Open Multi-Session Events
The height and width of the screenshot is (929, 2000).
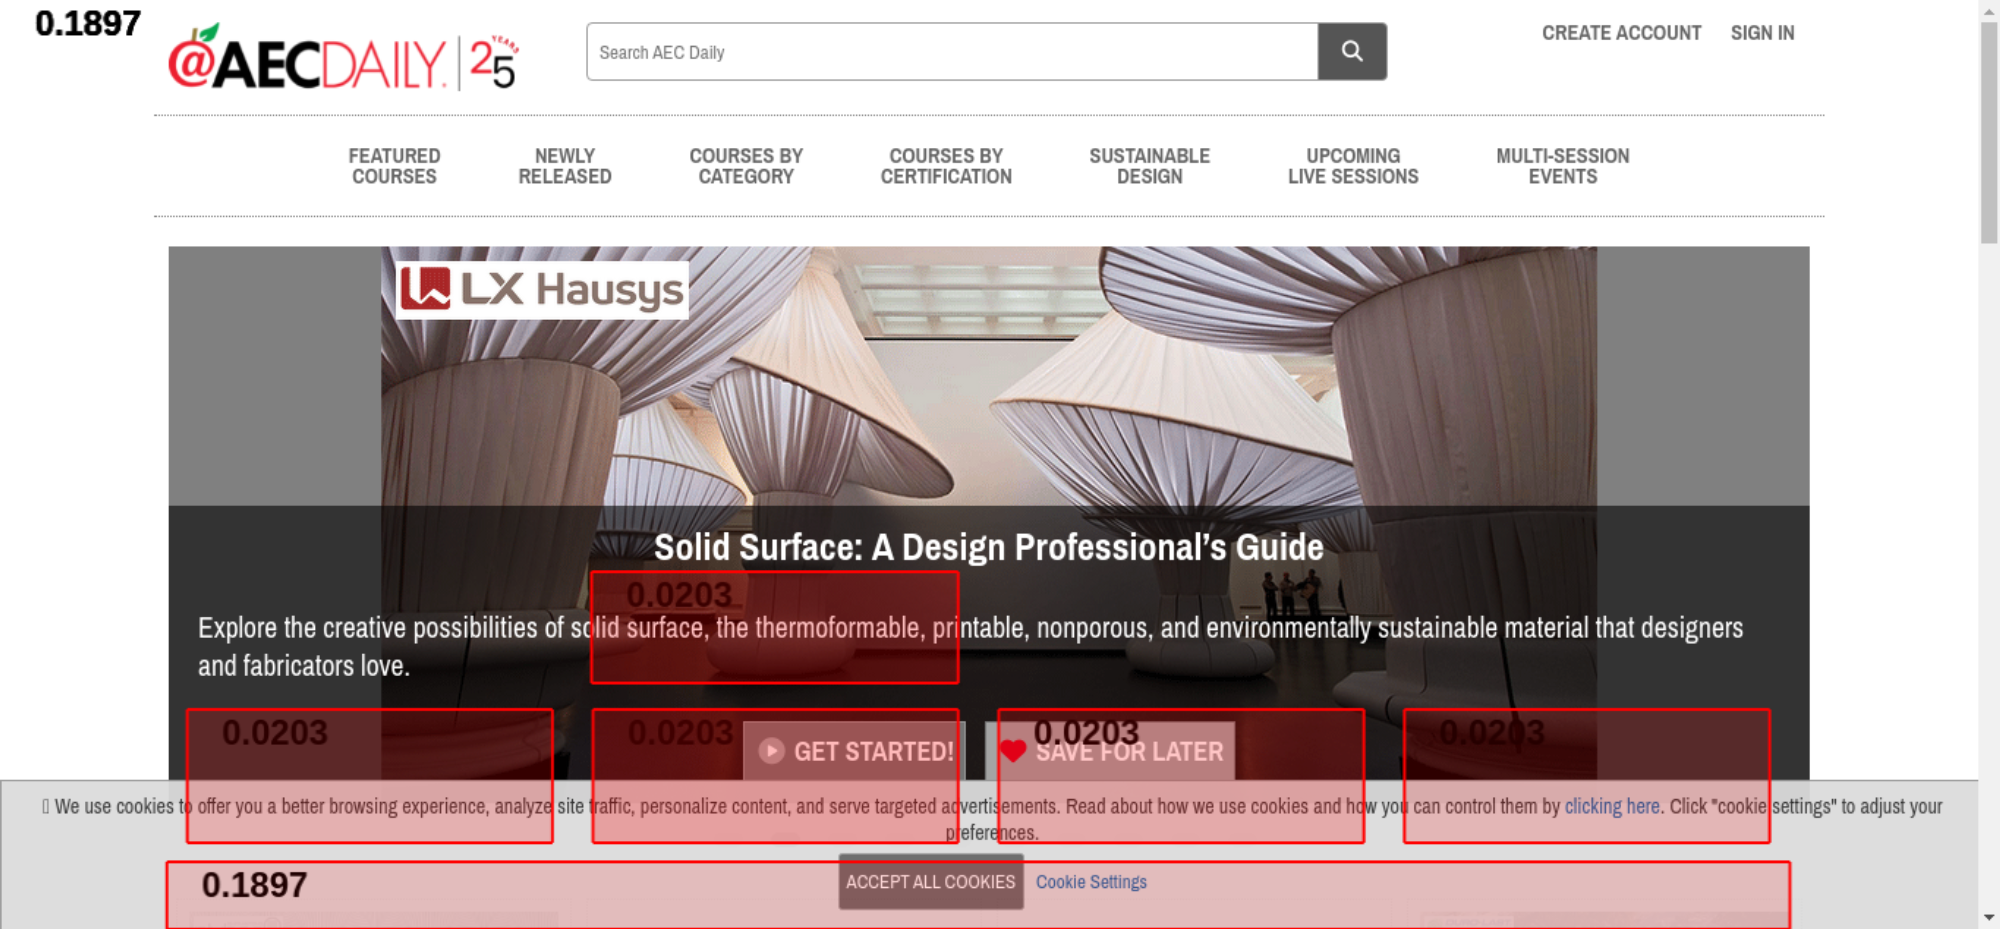1562,166
